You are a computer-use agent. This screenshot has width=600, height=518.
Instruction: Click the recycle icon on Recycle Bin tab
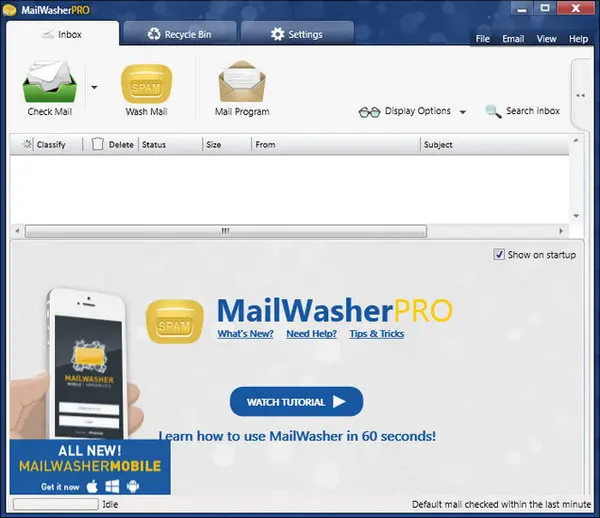[x=154, y=34]
